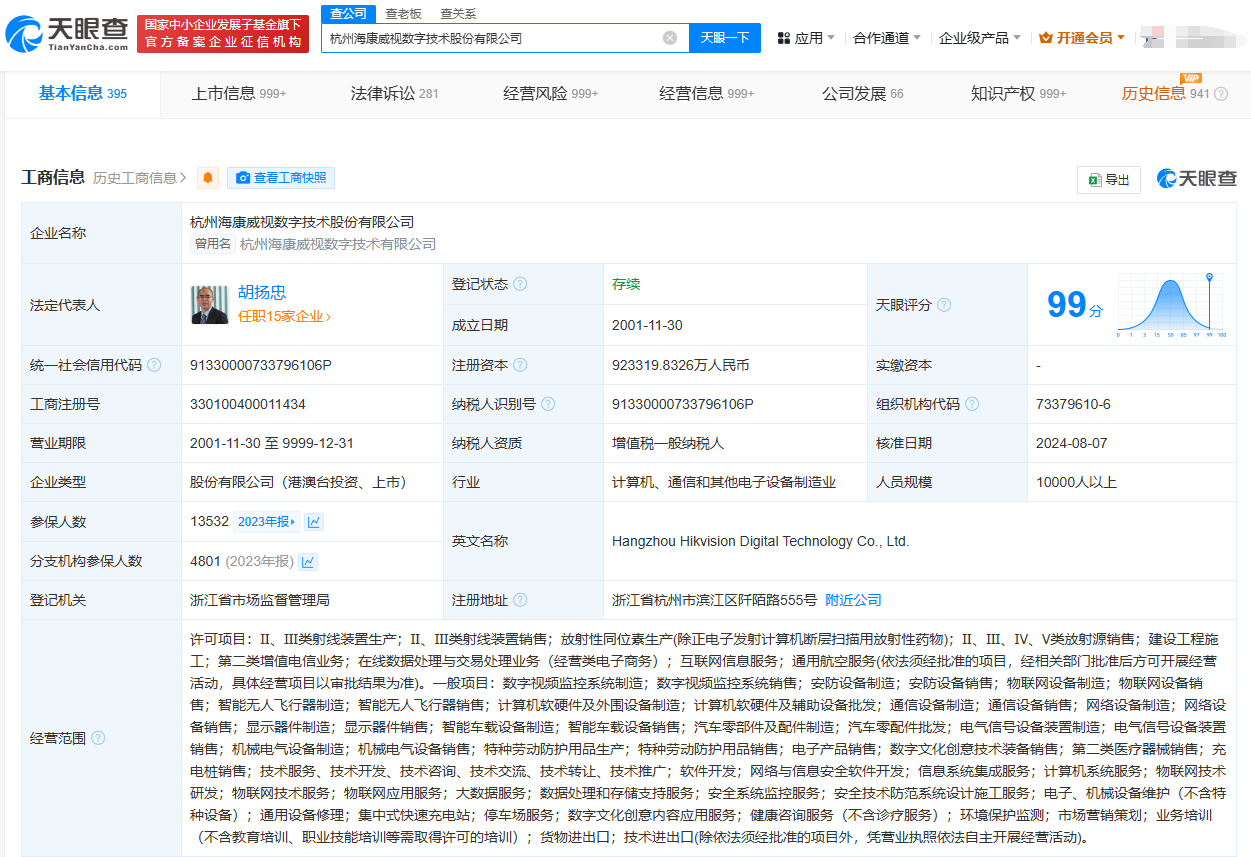Click the orange bell alert icon
Viewport: 1251px width, 857px height.
tap(208, 178)
